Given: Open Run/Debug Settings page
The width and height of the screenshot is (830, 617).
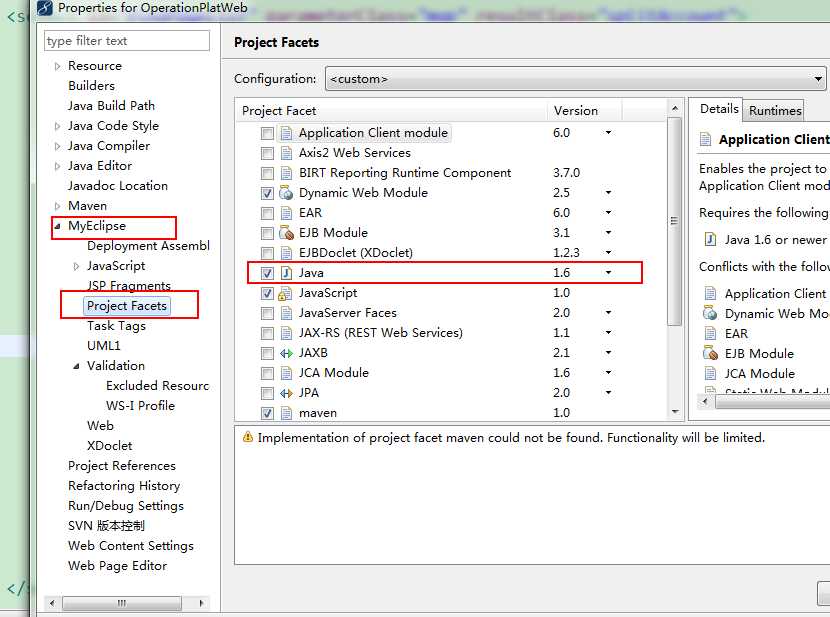Looking at the screenshot, I should pyautogui.click(x=126, y=506).
